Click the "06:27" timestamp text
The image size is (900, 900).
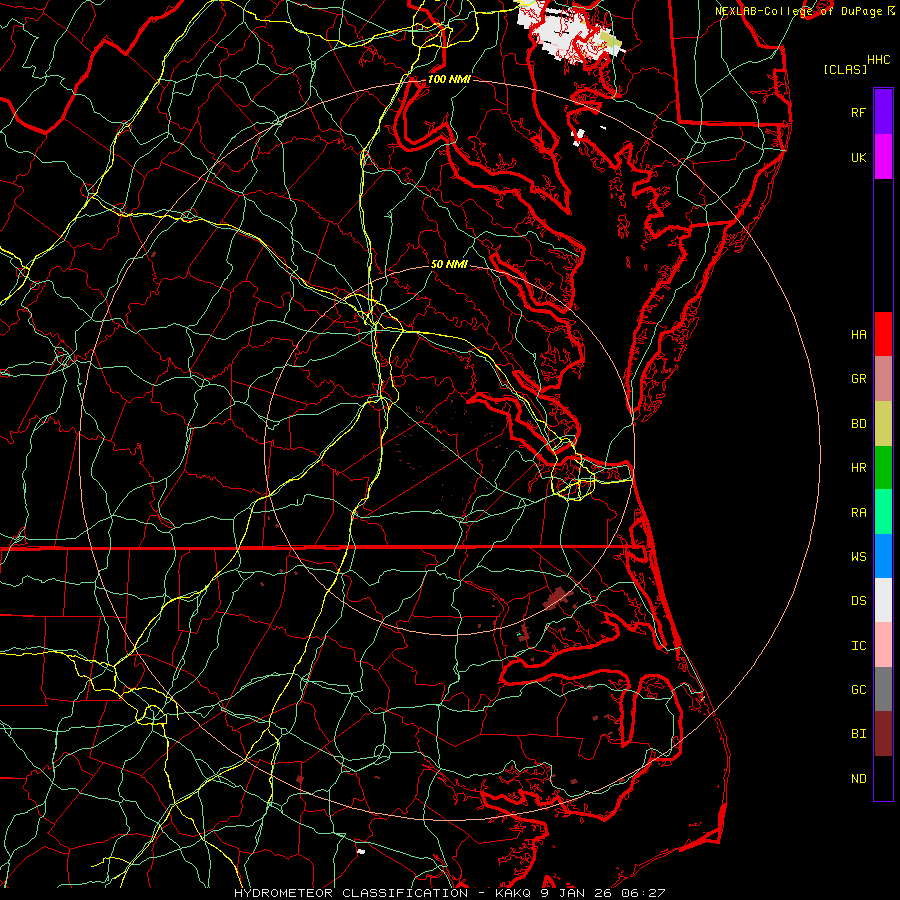click(x=642, y=893)
